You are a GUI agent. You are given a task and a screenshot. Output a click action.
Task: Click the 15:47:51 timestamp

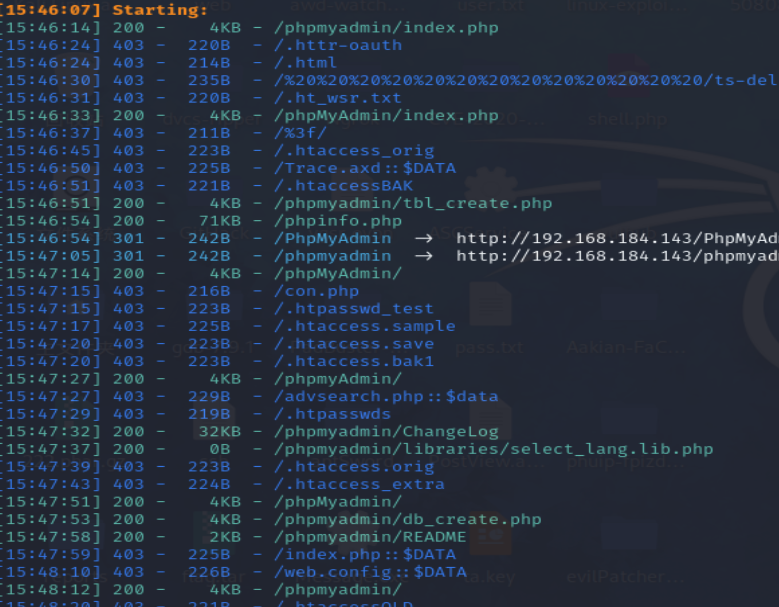click(x=48, y=502)
